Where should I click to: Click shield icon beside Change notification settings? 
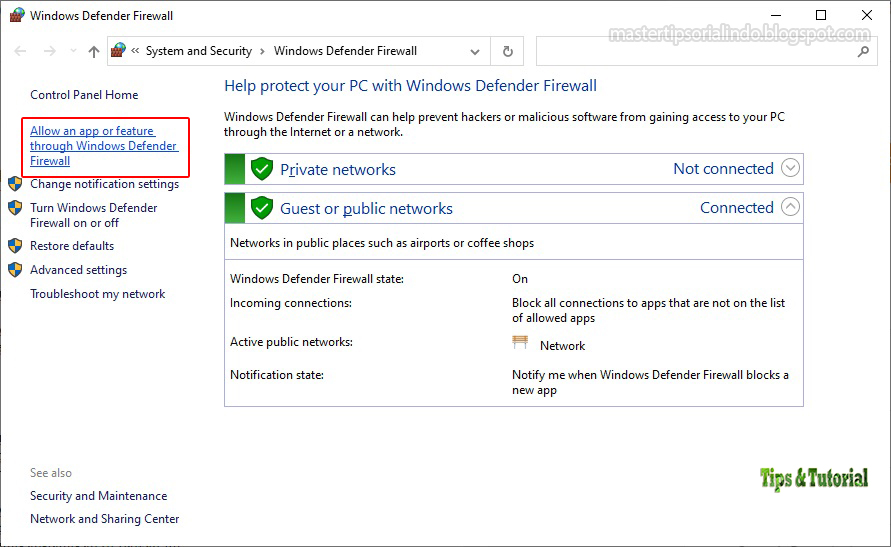click(15, 184)
